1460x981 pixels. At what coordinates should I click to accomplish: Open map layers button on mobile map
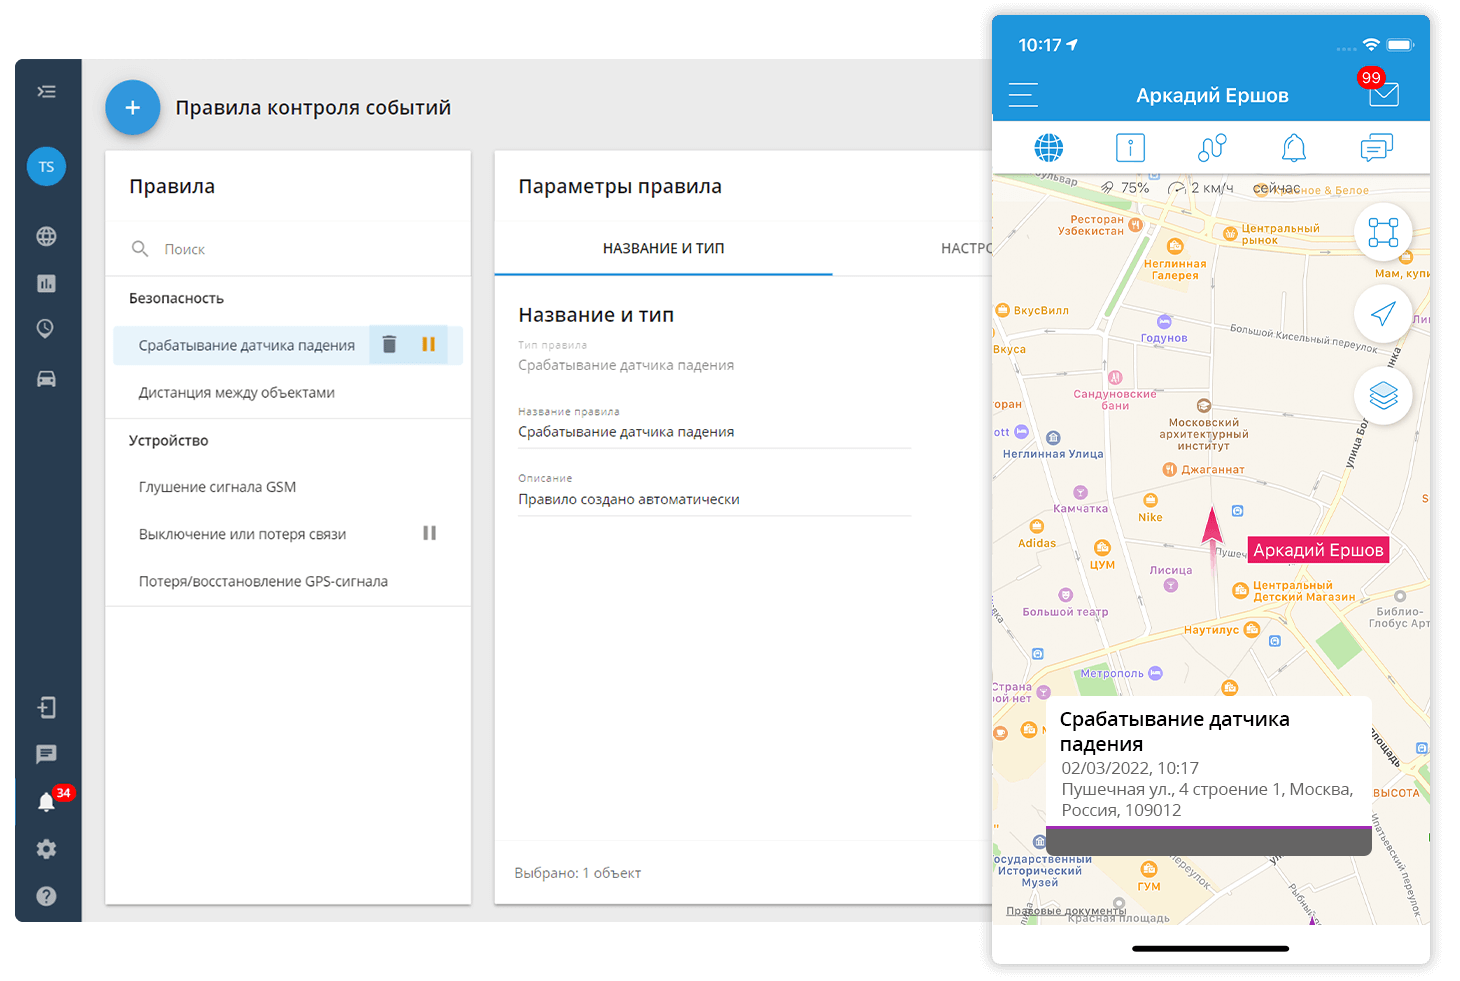(1383, 396)
